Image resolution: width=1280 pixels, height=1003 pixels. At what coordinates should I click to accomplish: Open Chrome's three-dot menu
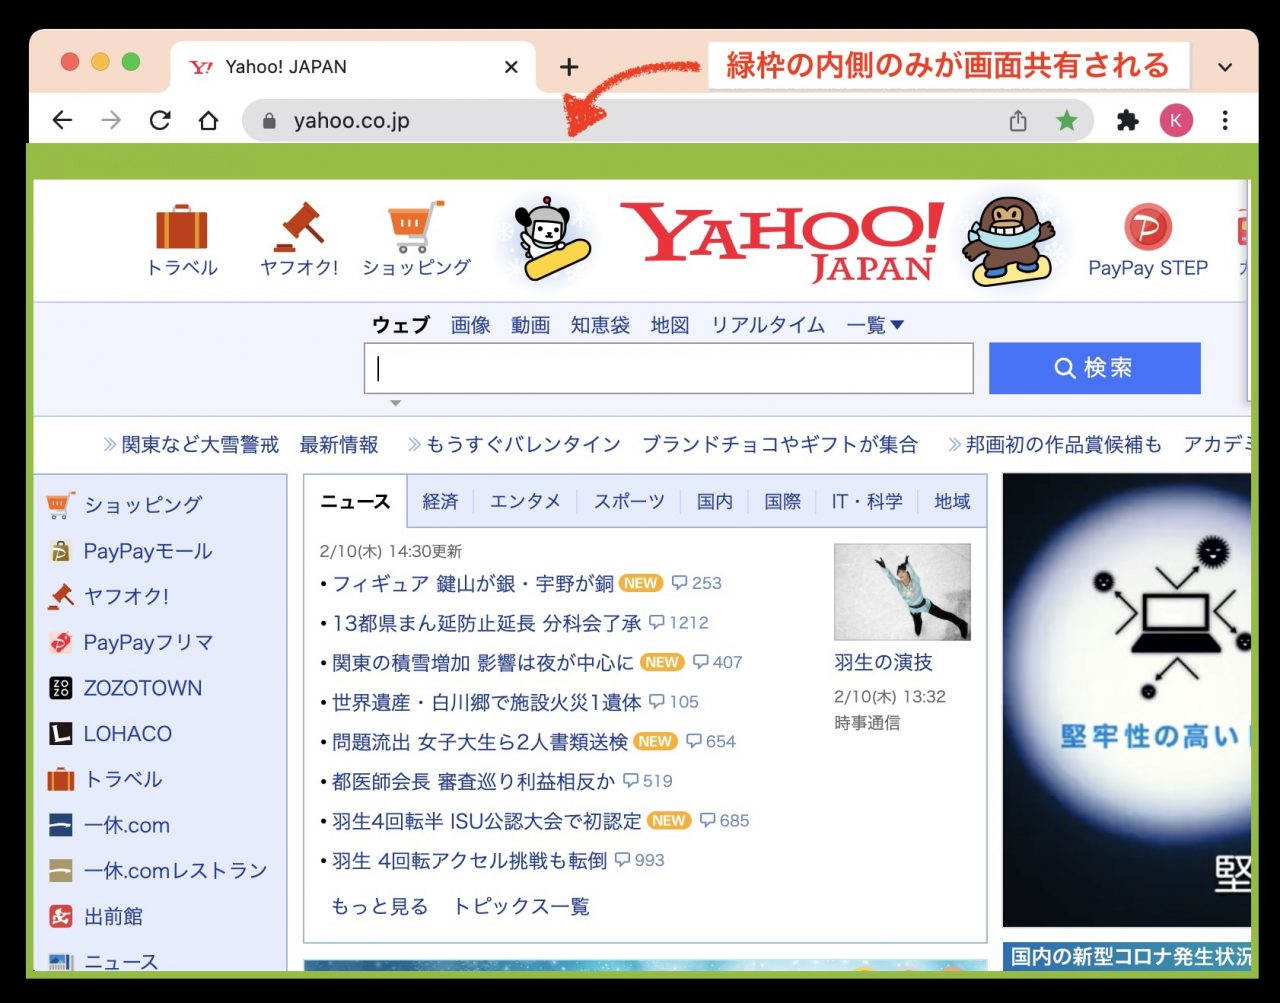[1225, 121]
